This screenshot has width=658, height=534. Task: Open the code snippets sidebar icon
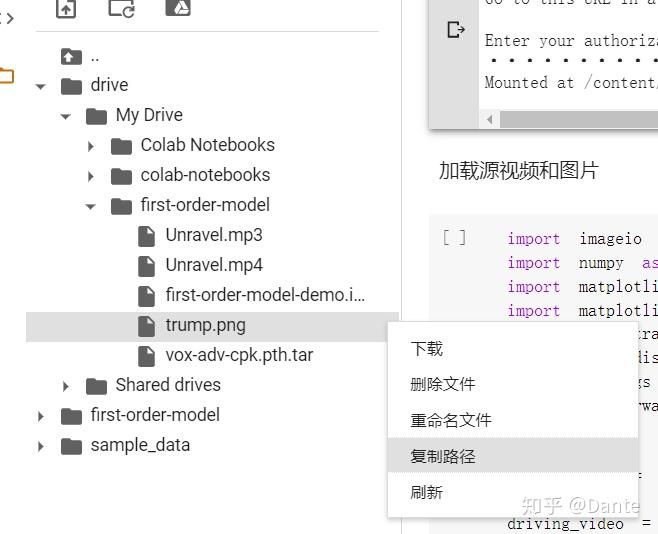(7, 18)
